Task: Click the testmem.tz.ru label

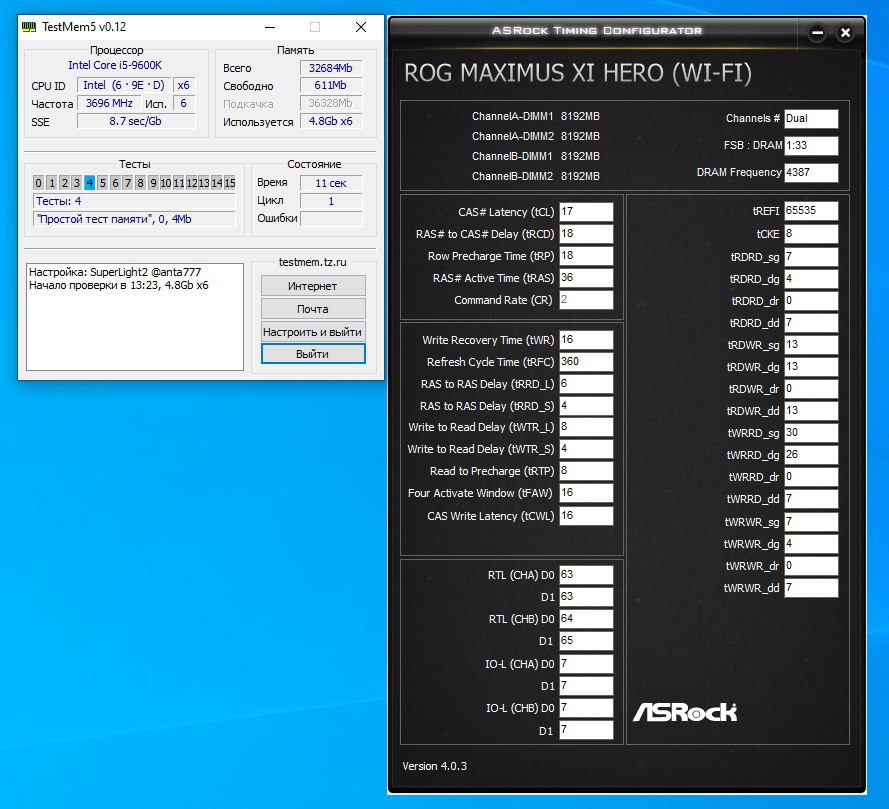Action: (312, 262)
